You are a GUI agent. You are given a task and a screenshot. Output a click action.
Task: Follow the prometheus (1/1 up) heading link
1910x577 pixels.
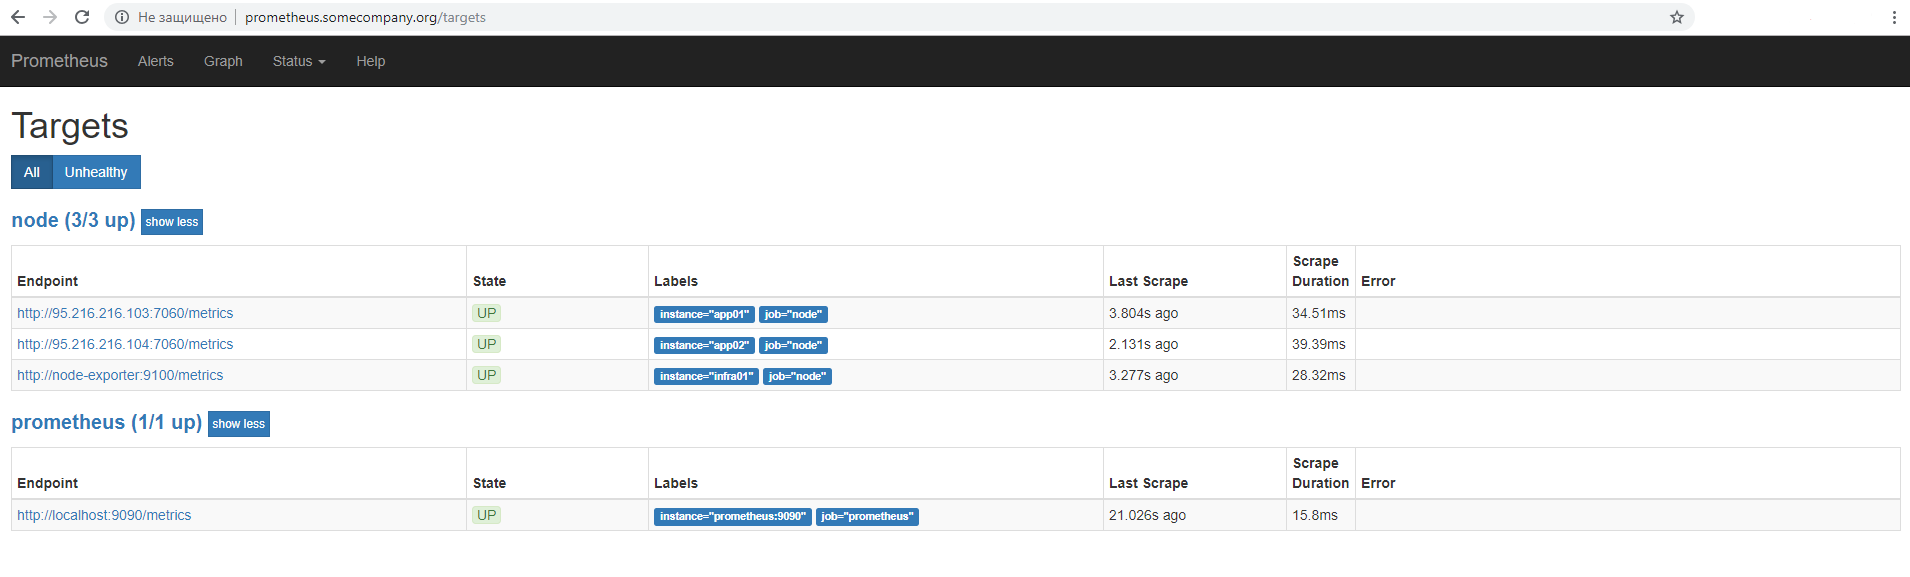107,422
